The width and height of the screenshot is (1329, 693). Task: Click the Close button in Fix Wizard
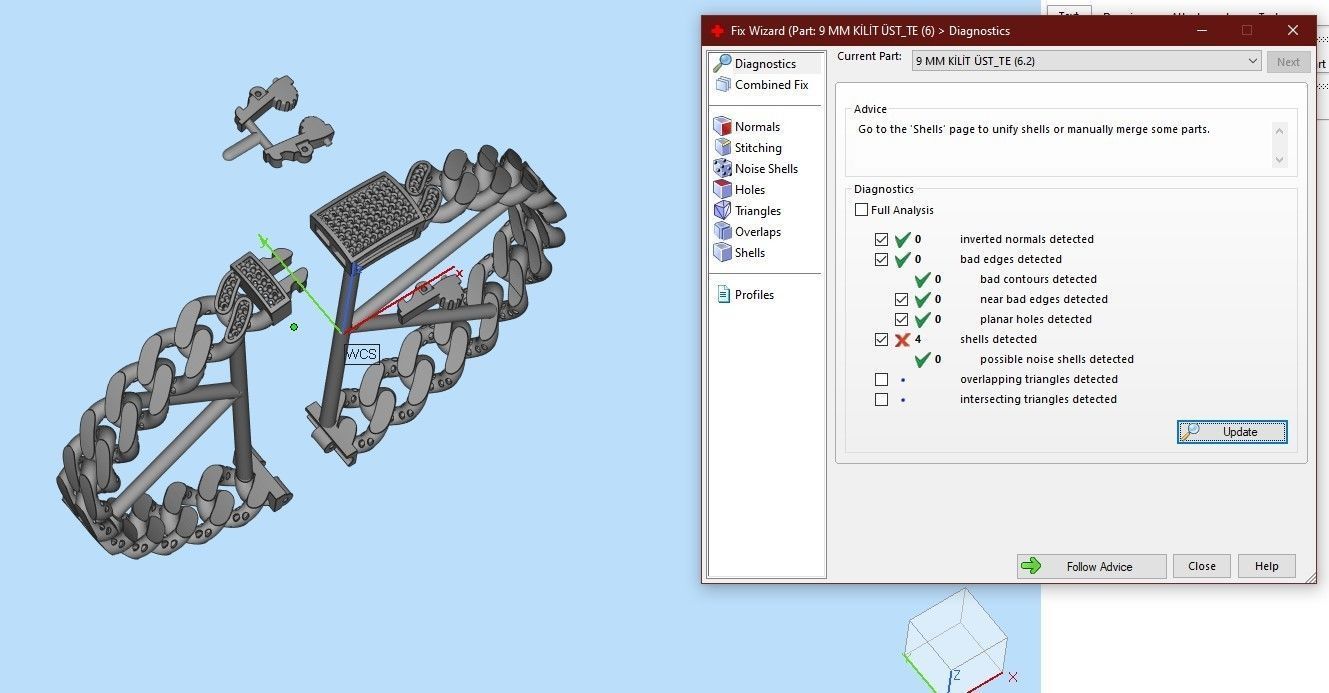(1202, 566)
